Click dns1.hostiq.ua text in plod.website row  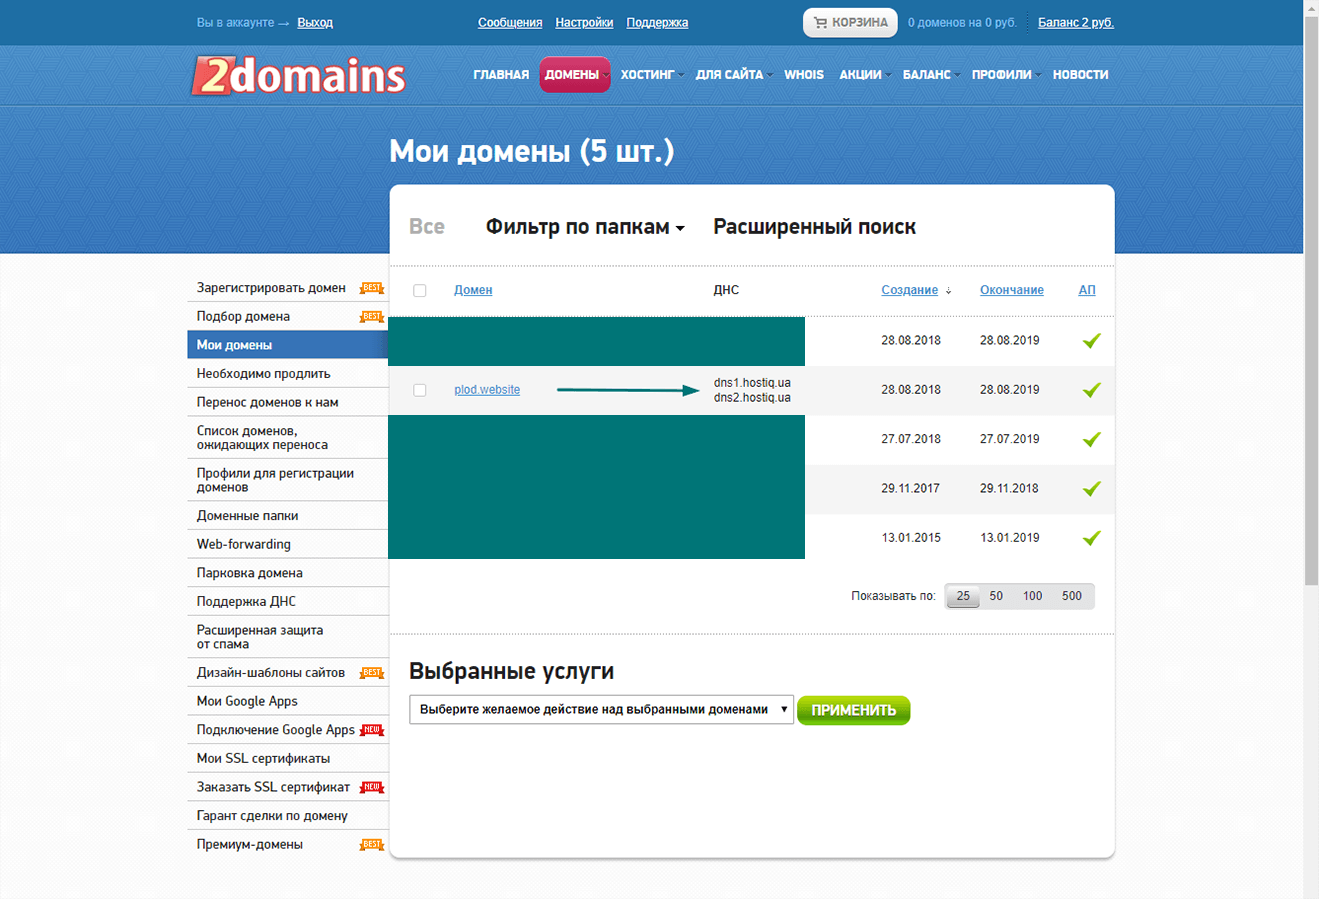click(752, 383)
